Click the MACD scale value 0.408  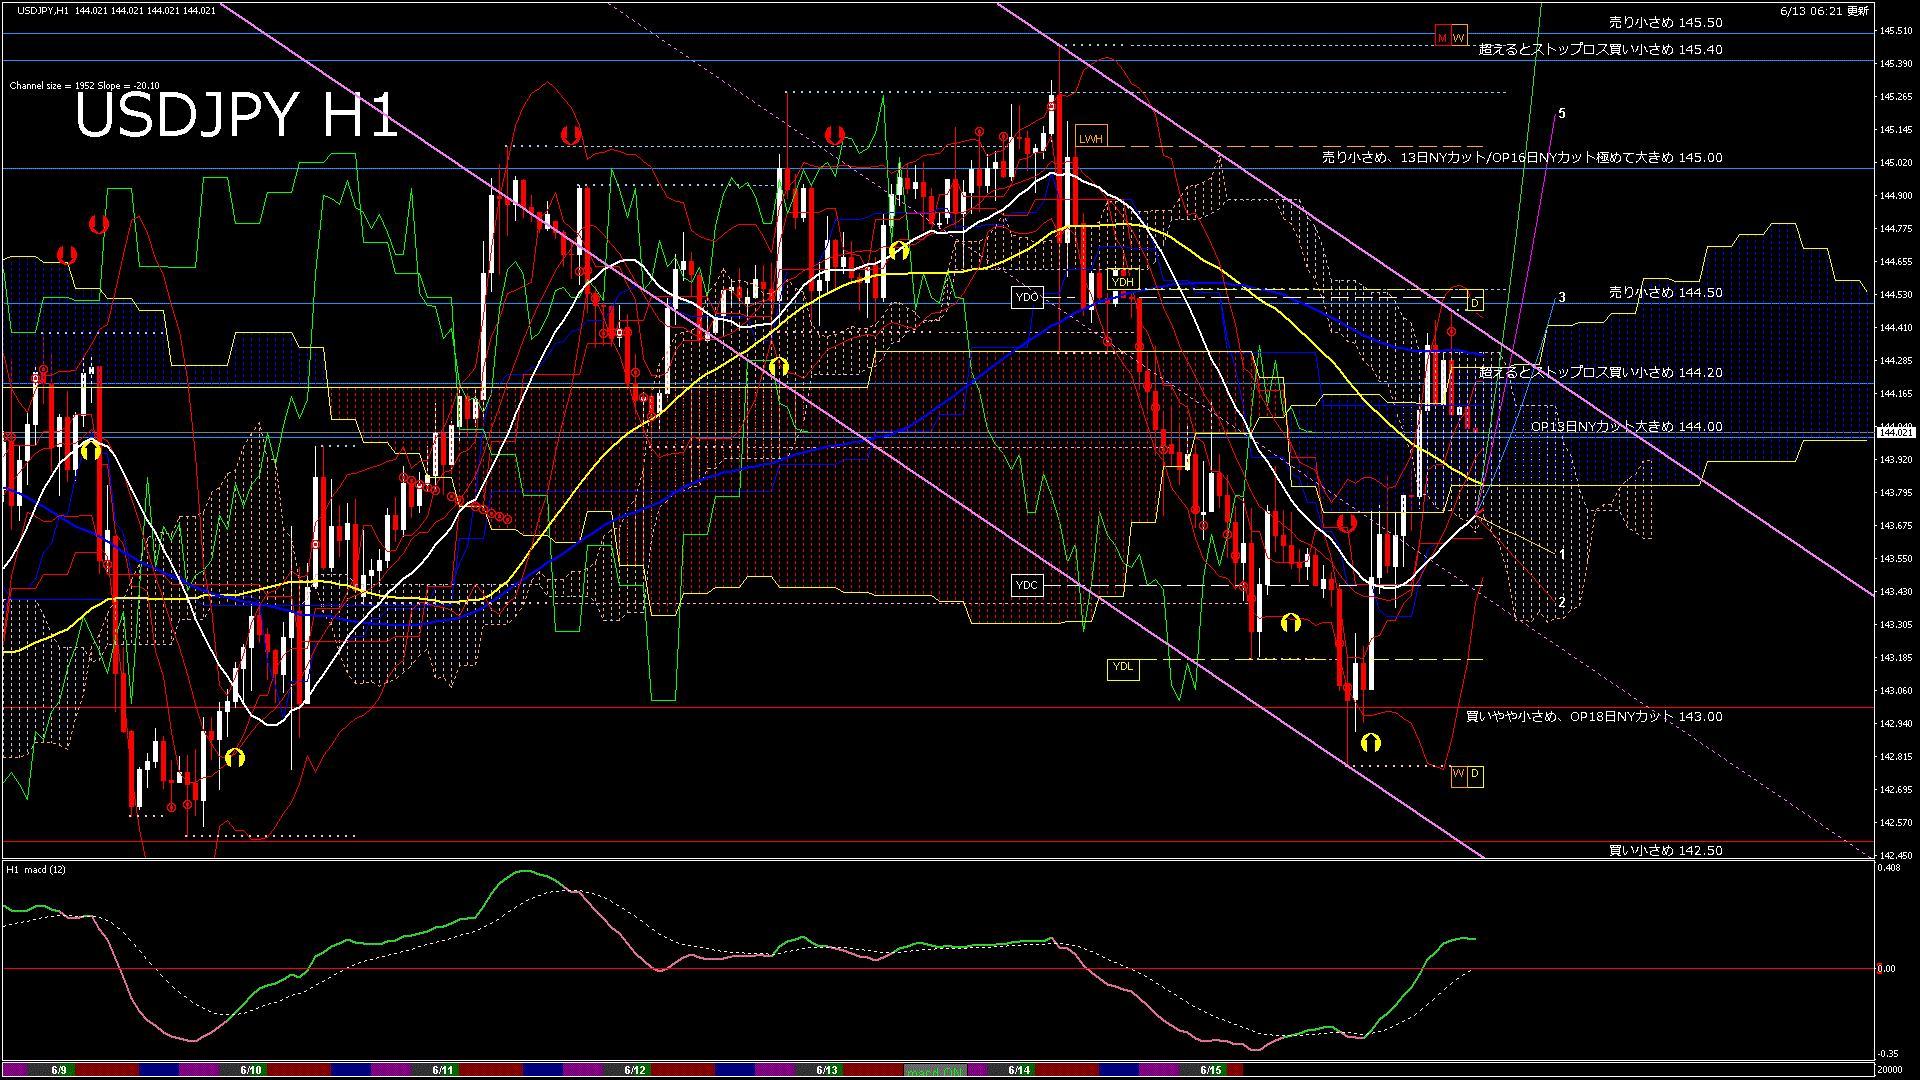1891,867
